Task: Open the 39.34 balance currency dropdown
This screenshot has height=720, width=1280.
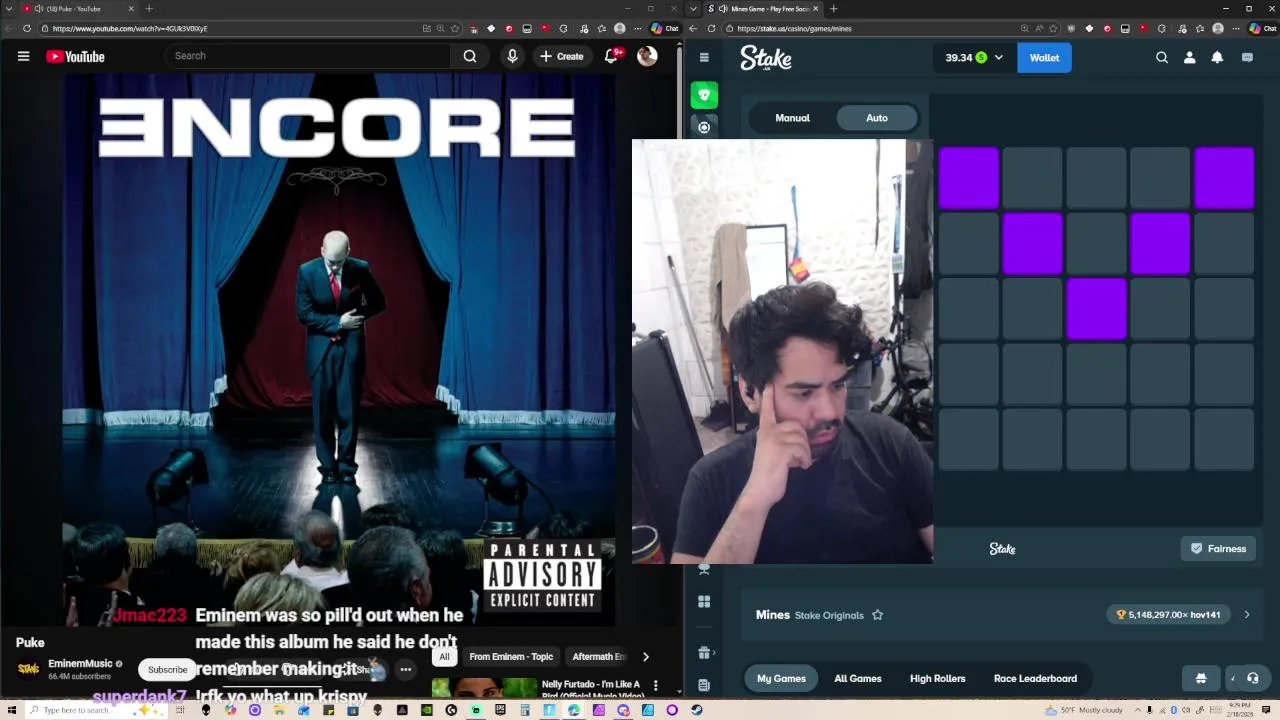Action: point(974,57)
